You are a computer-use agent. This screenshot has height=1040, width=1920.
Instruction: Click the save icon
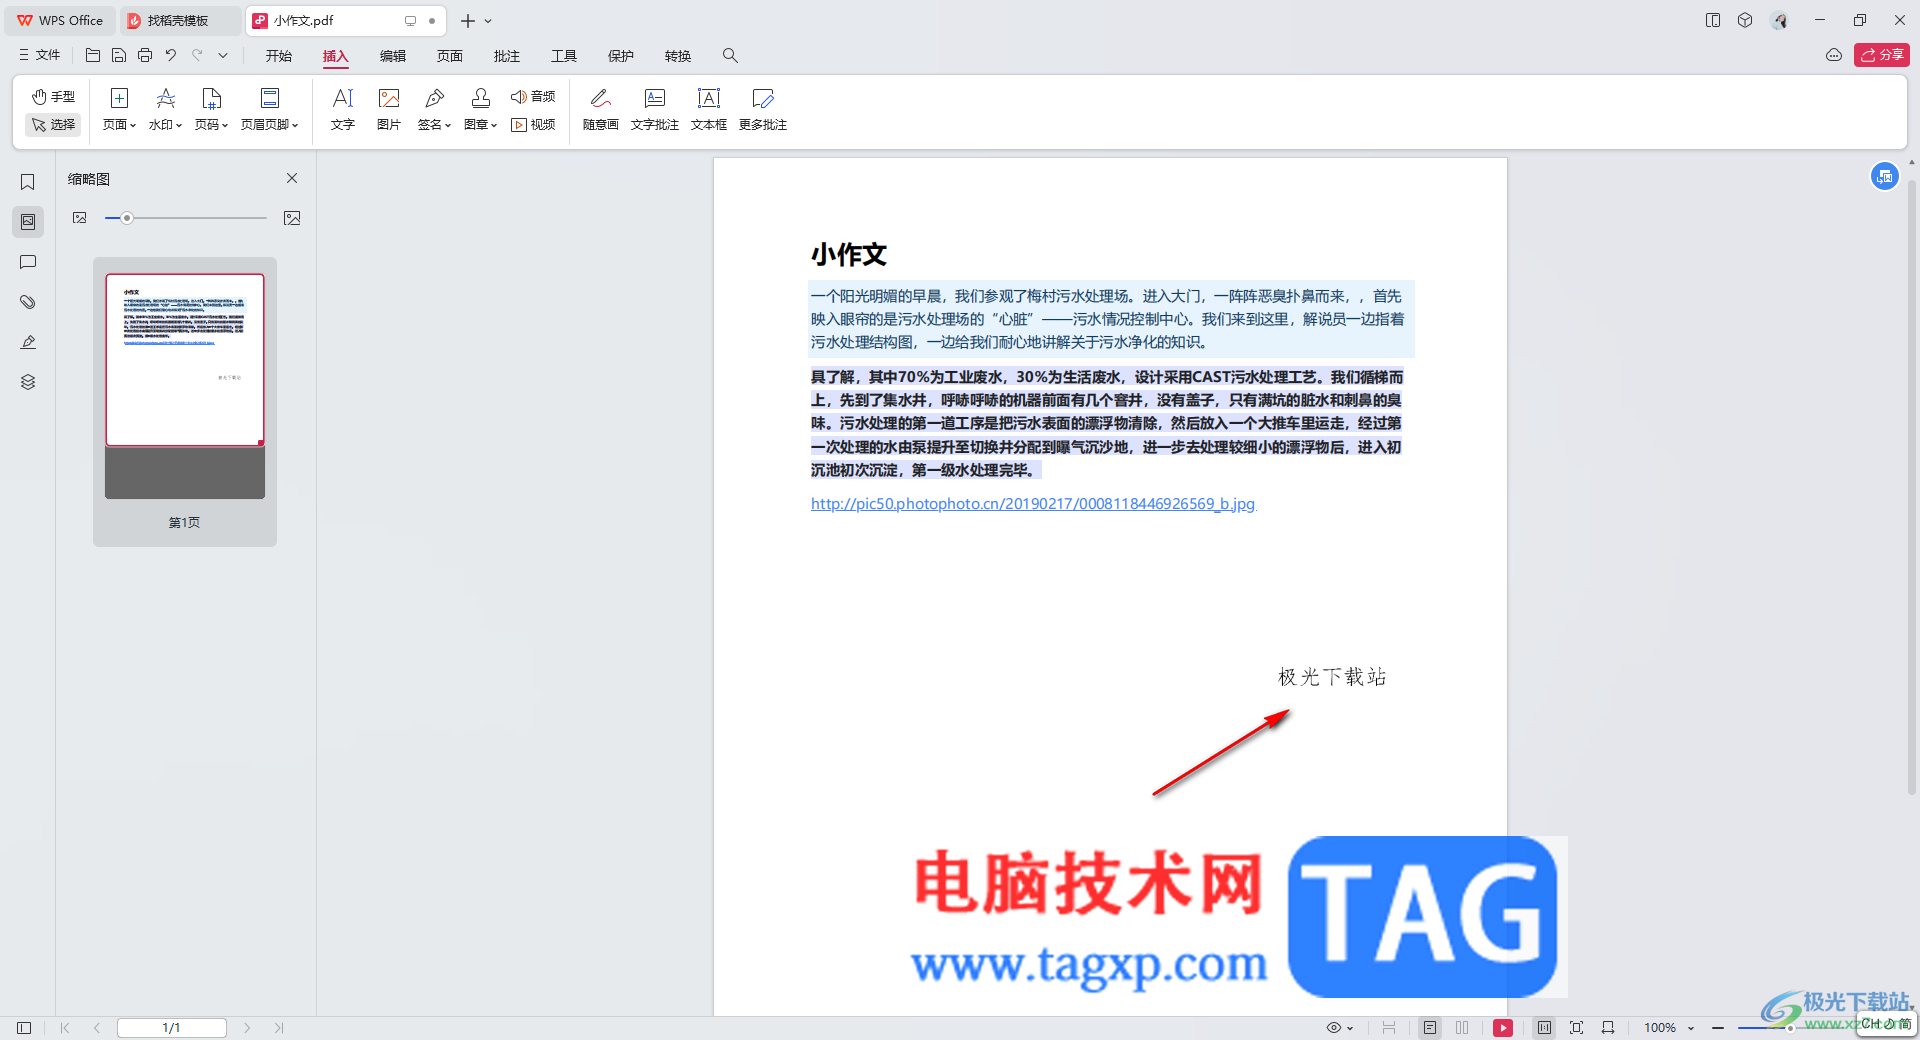coord(119,56)
